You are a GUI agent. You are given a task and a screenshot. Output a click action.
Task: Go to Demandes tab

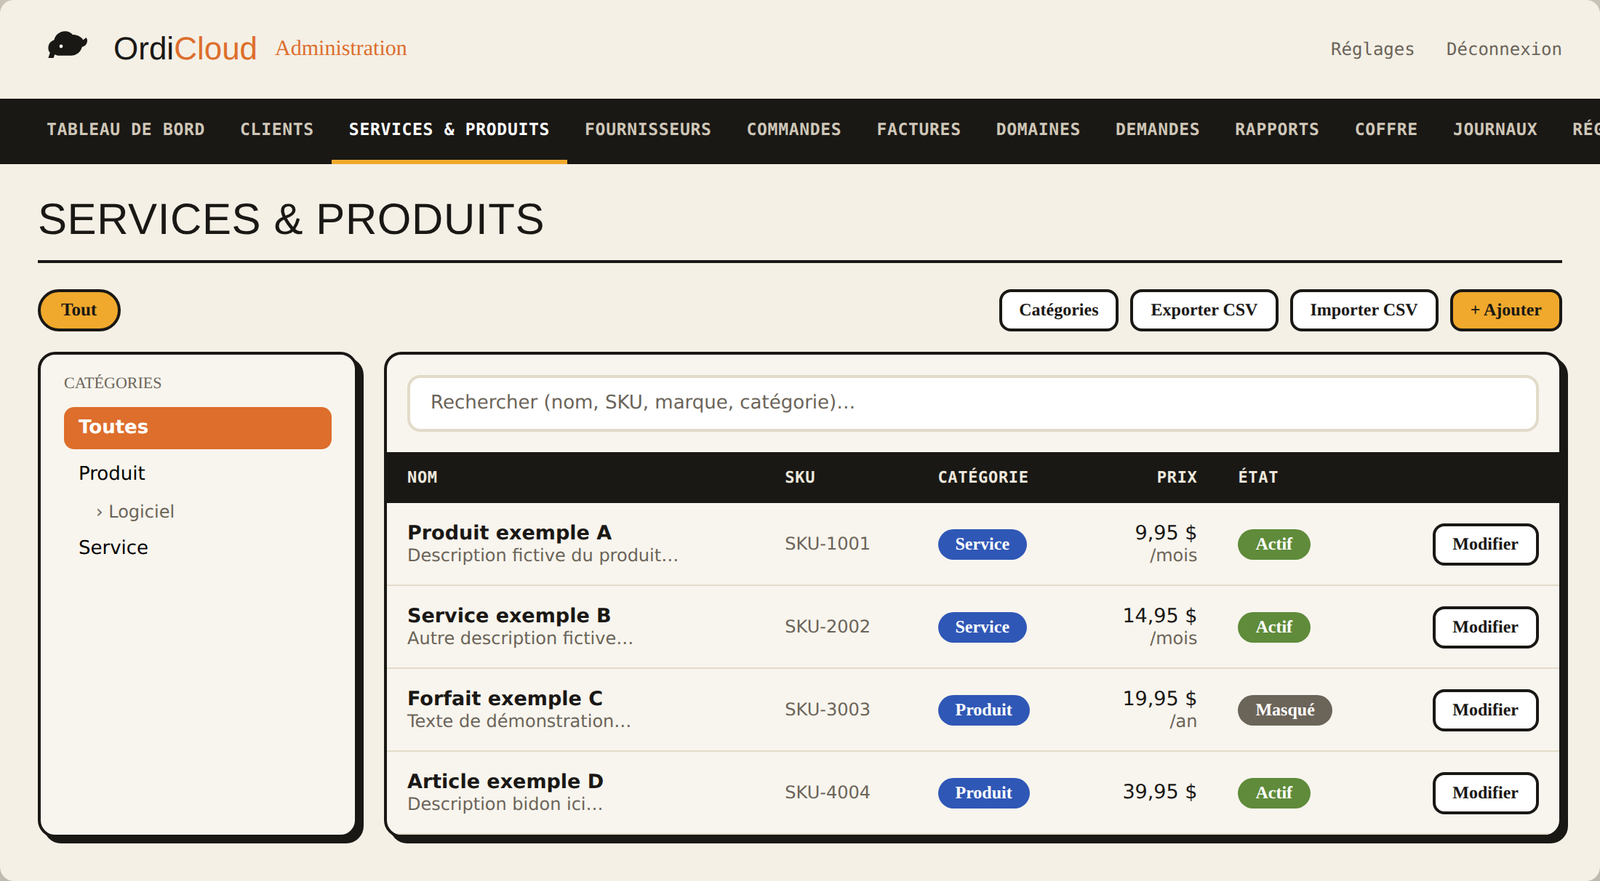(1158, 130)
